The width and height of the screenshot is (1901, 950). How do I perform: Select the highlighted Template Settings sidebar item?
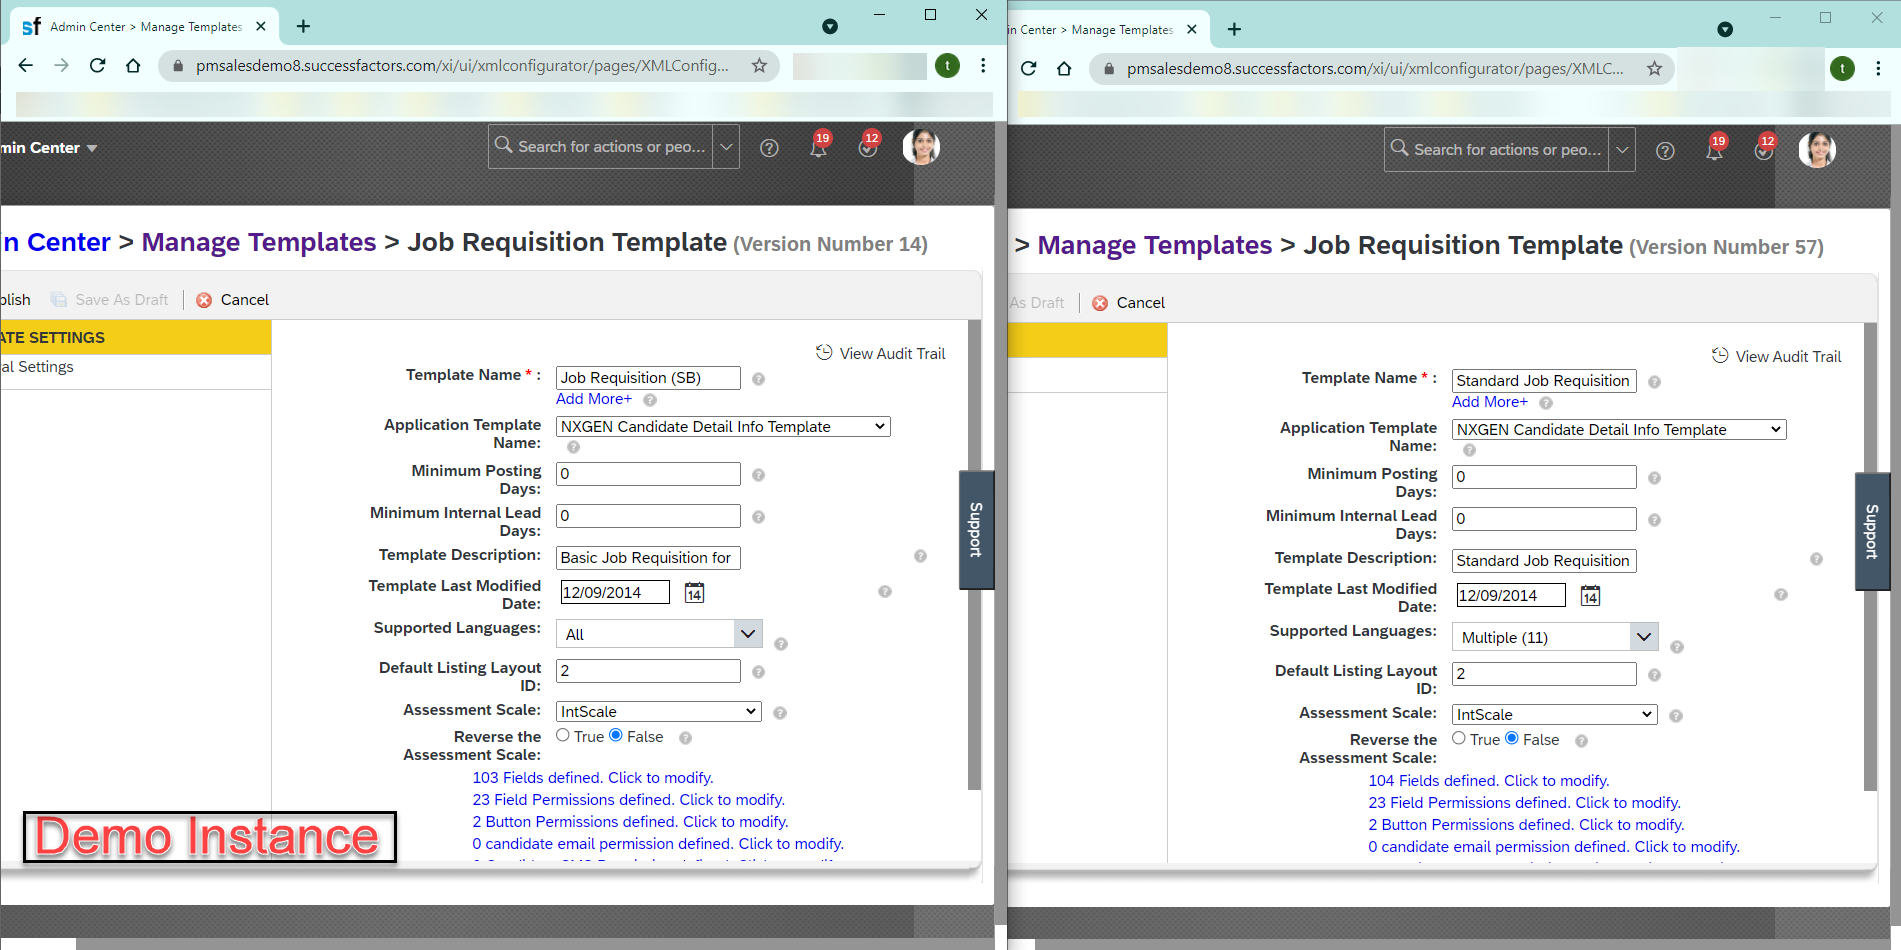[136, 338]
